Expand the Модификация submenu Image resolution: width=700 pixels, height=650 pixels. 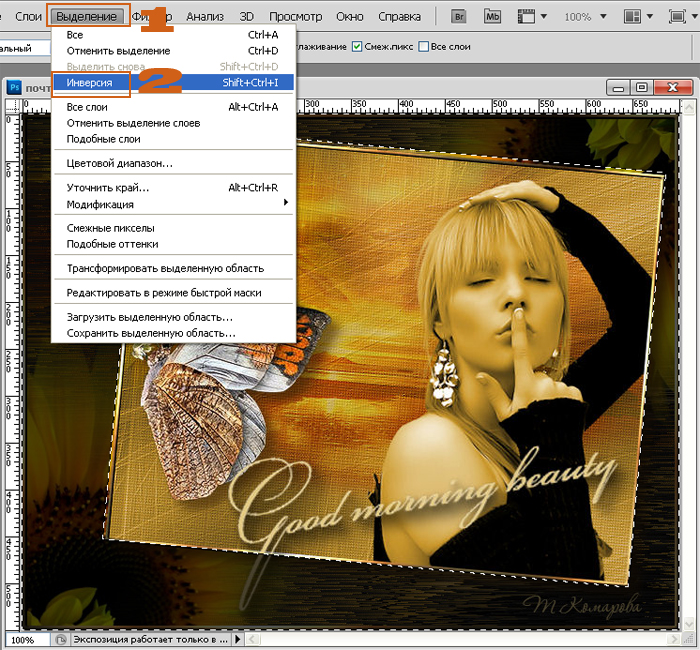(173, 204)
